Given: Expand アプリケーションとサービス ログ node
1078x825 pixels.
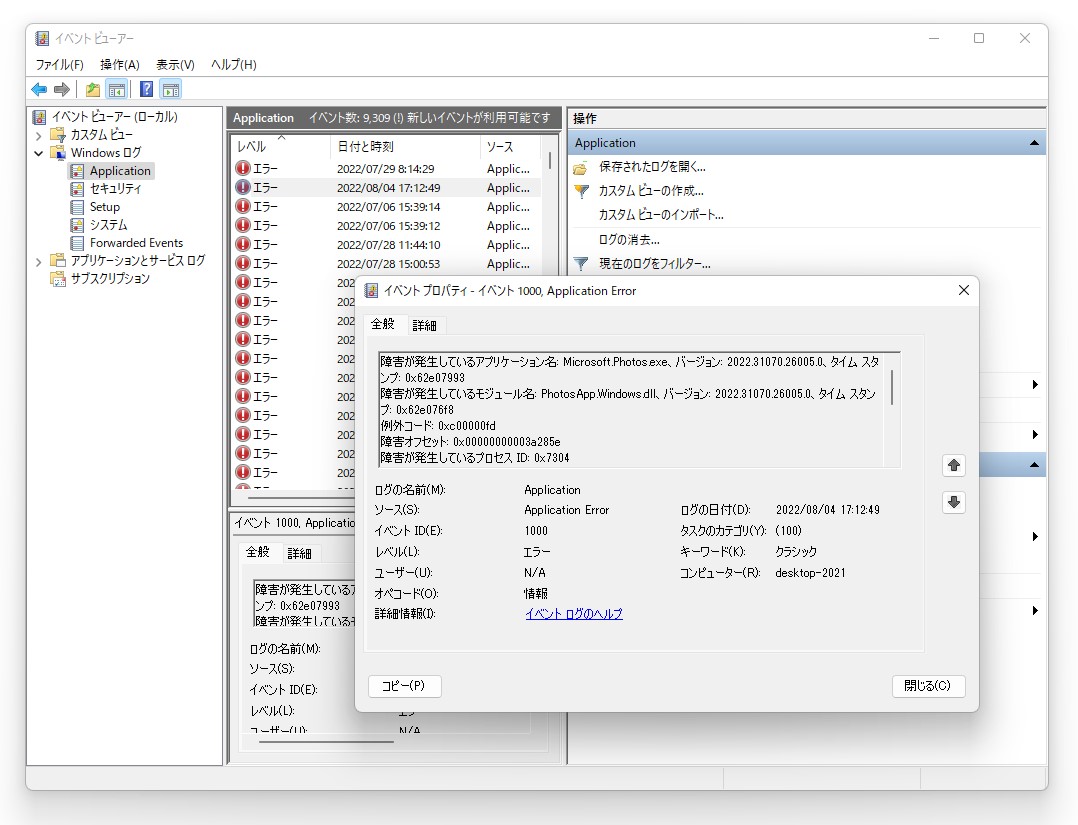Looking at the screenshot, I should (x=38, y=261).
